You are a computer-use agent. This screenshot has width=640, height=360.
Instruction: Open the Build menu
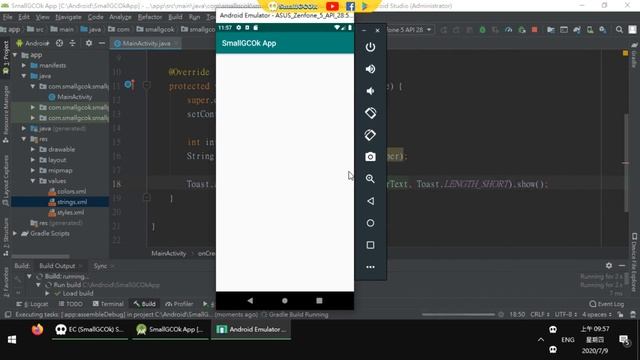(176, 17)
